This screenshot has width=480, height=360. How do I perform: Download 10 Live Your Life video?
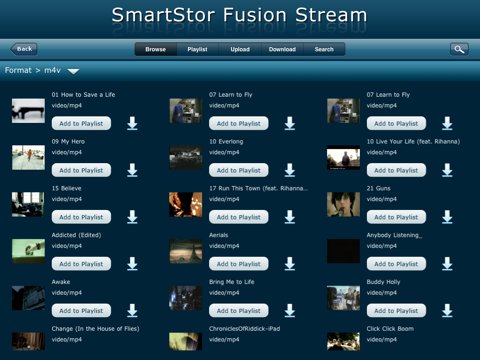click(x=447, y=170)
